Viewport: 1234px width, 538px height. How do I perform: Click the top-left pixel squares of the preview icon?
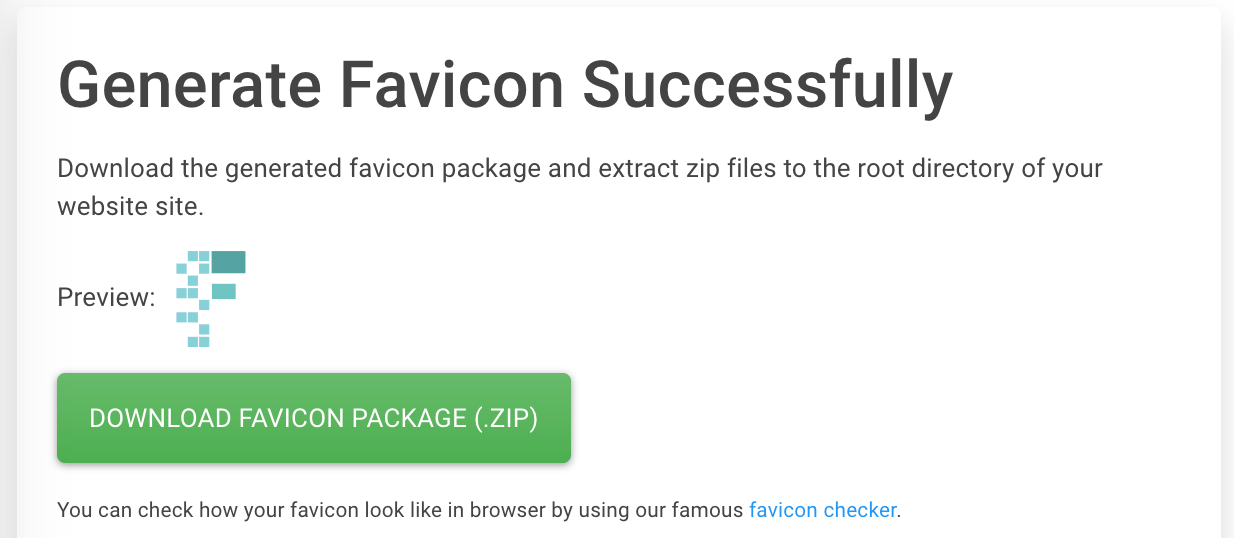point(193,263)
